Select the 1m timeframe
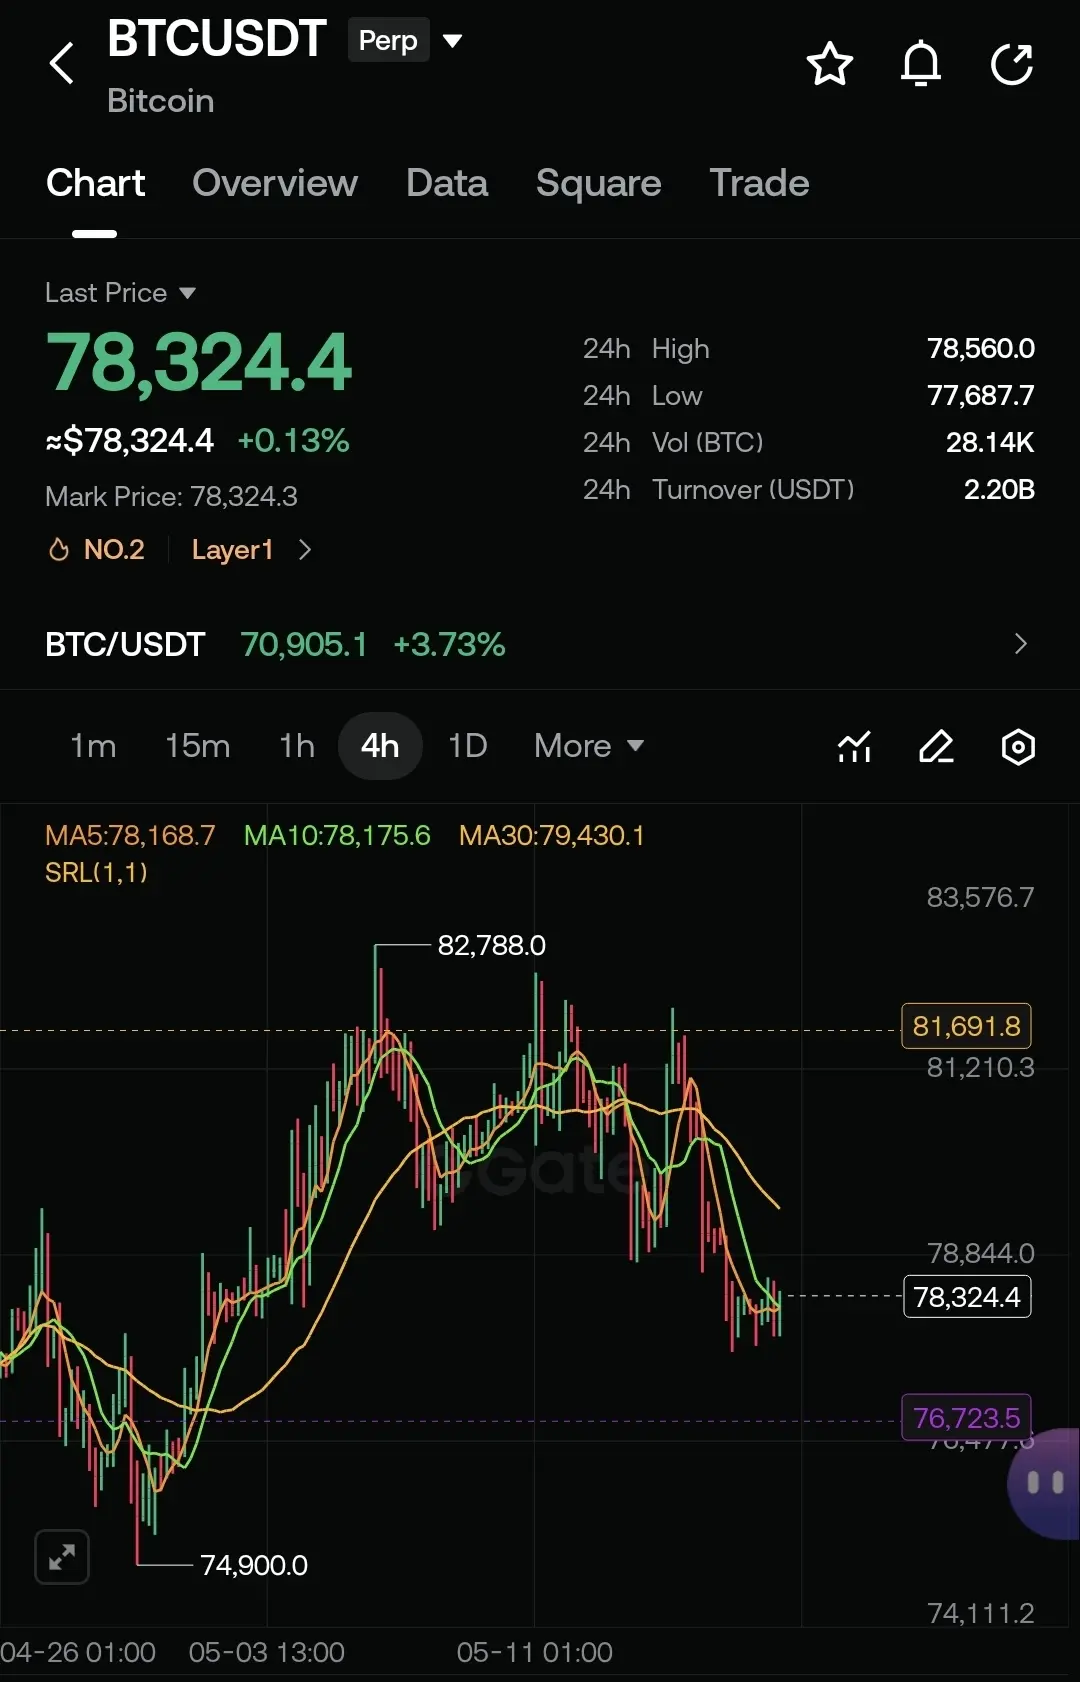Screen dimensions: 1080x1682 pyautogui.click(x=93, y=746)
